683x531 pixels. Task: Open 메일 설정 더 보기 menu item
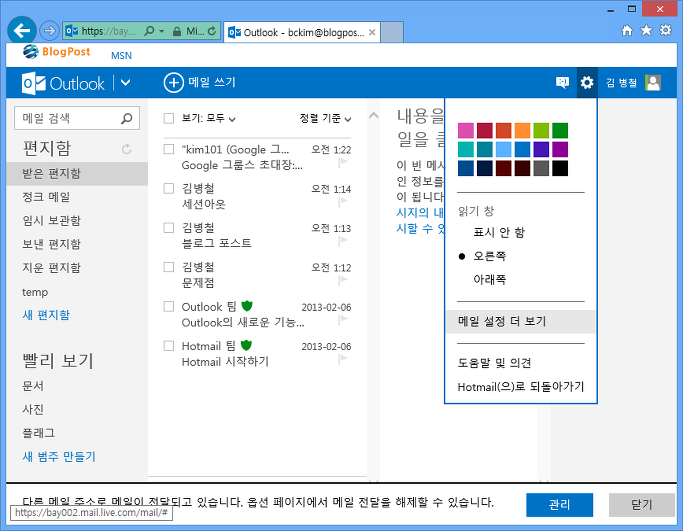(521, 321)
